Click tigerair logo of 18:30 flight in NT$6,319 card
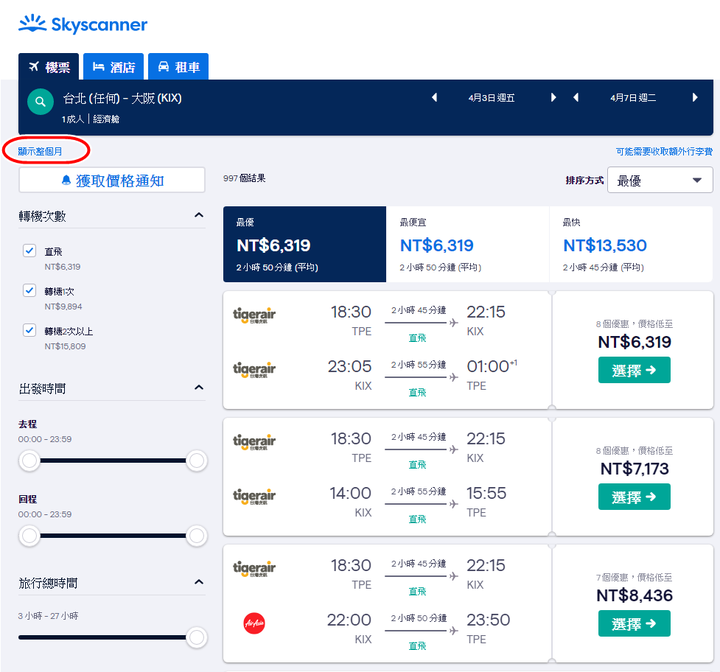The image size is (720, 672). 254,315
